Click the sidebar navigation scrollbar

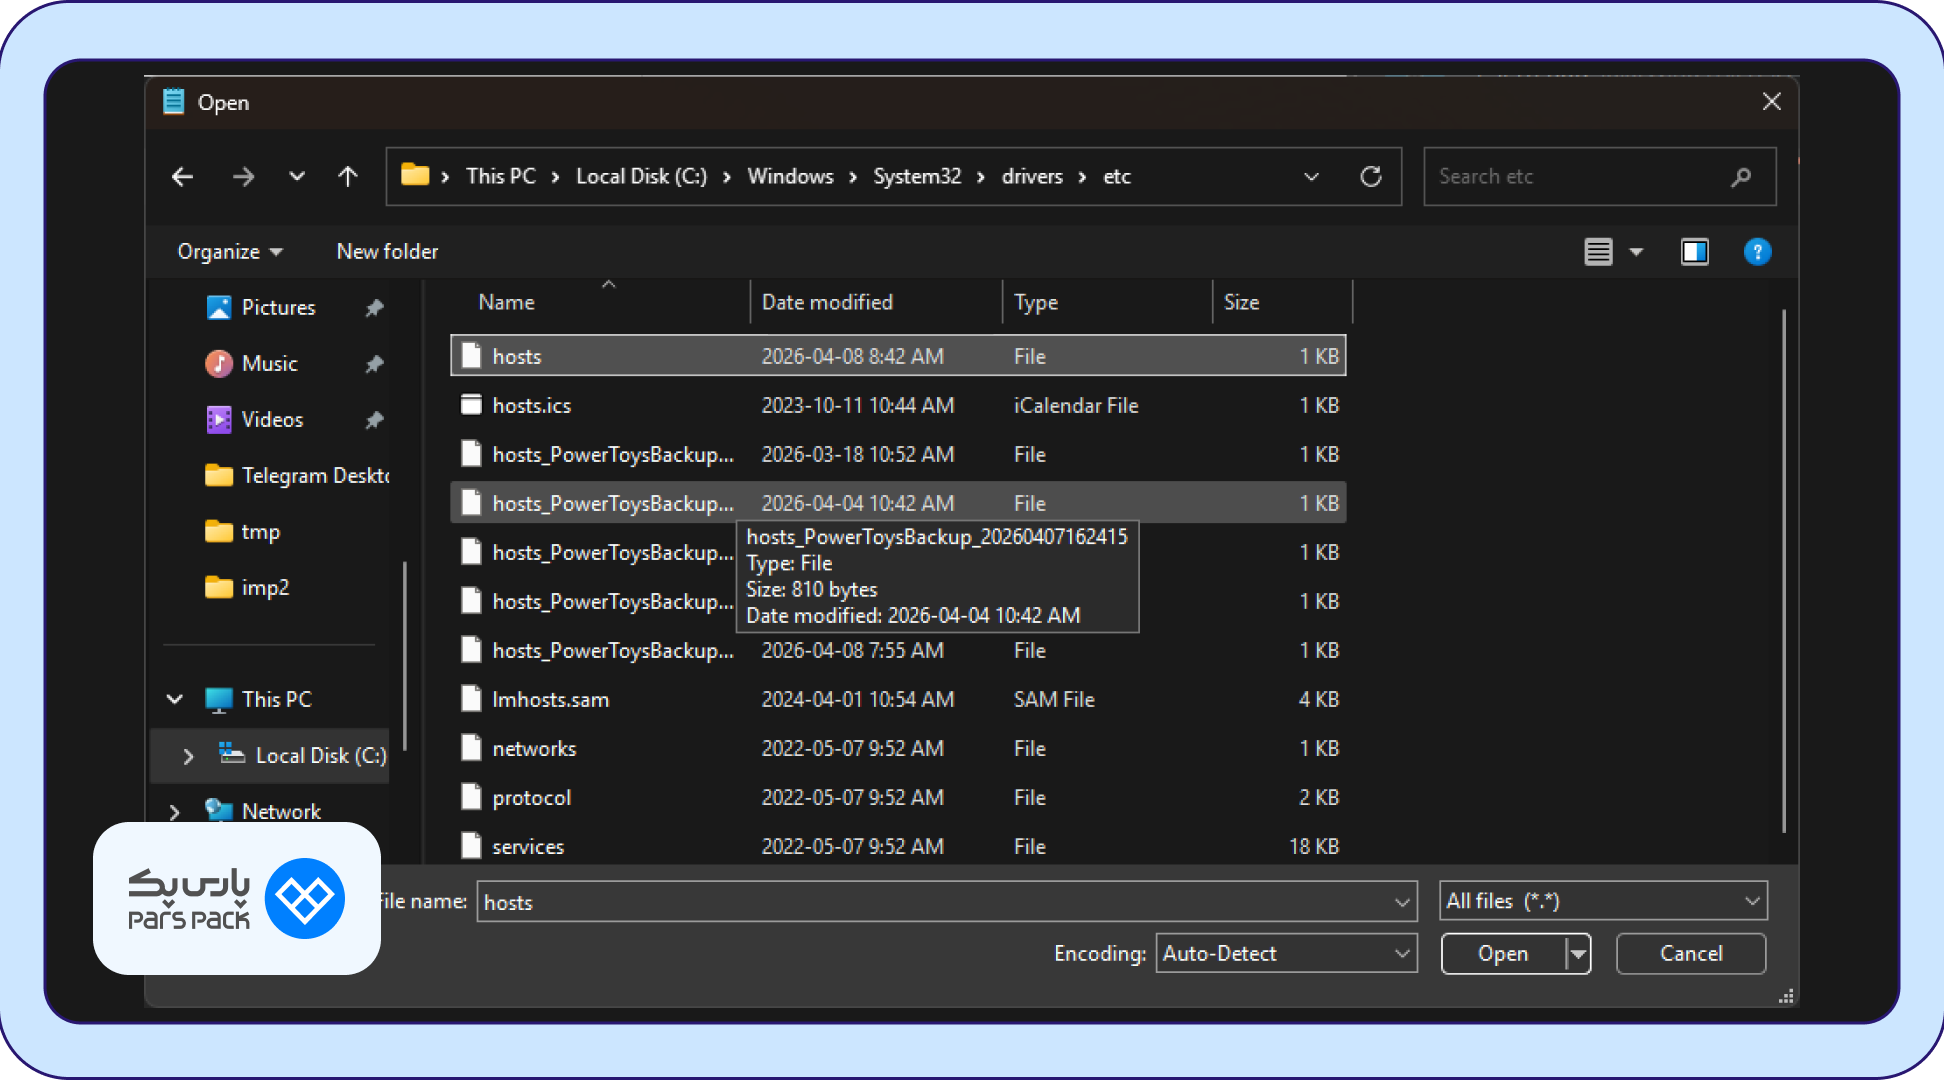pyautogui.click(x=404, y=655)
